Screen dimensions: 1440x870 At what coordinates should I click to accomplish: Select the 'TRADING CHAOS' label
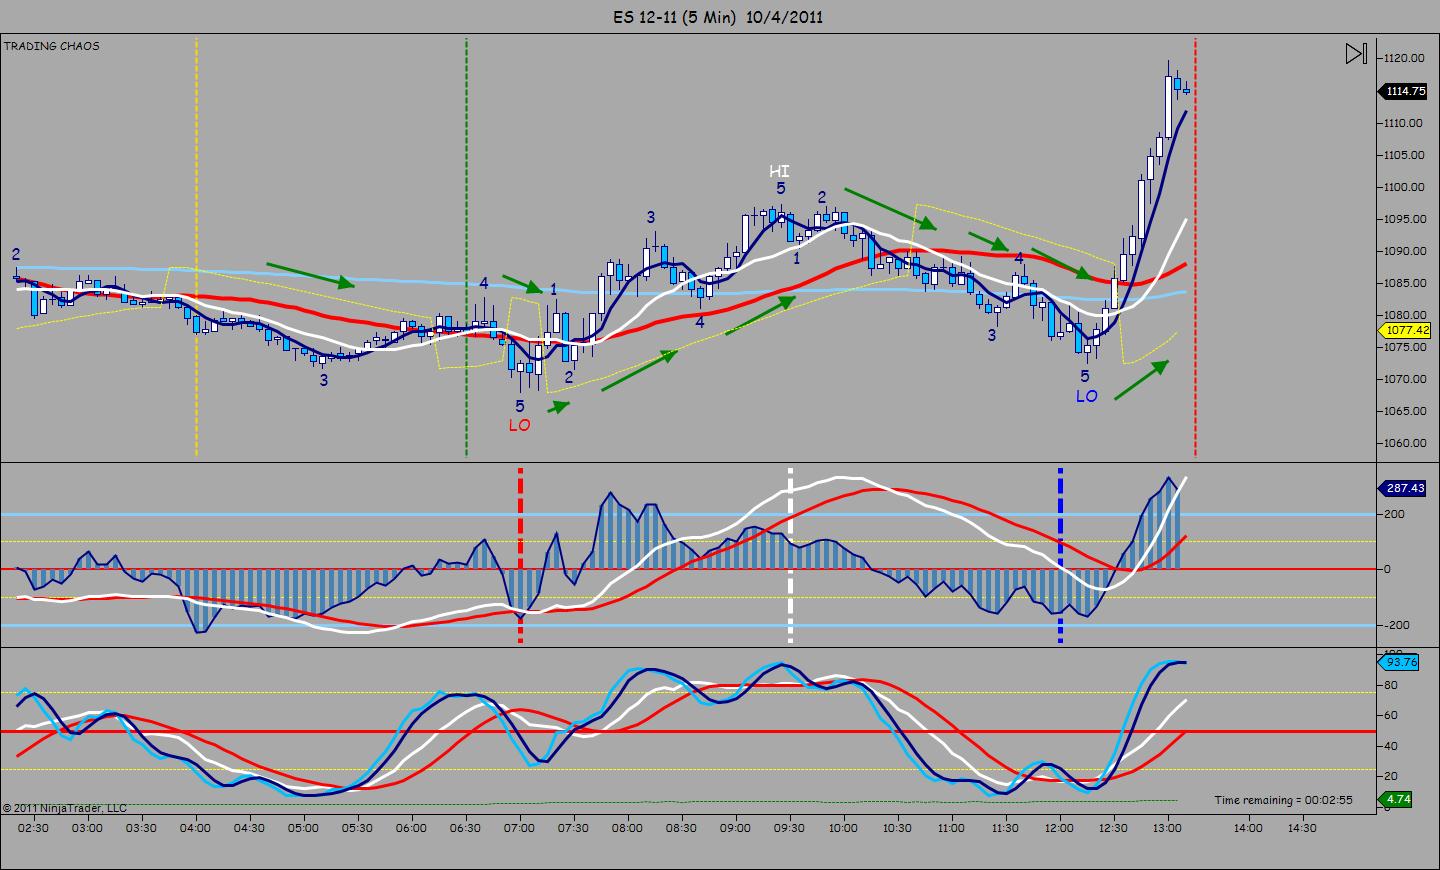click(x=52, y=46)
